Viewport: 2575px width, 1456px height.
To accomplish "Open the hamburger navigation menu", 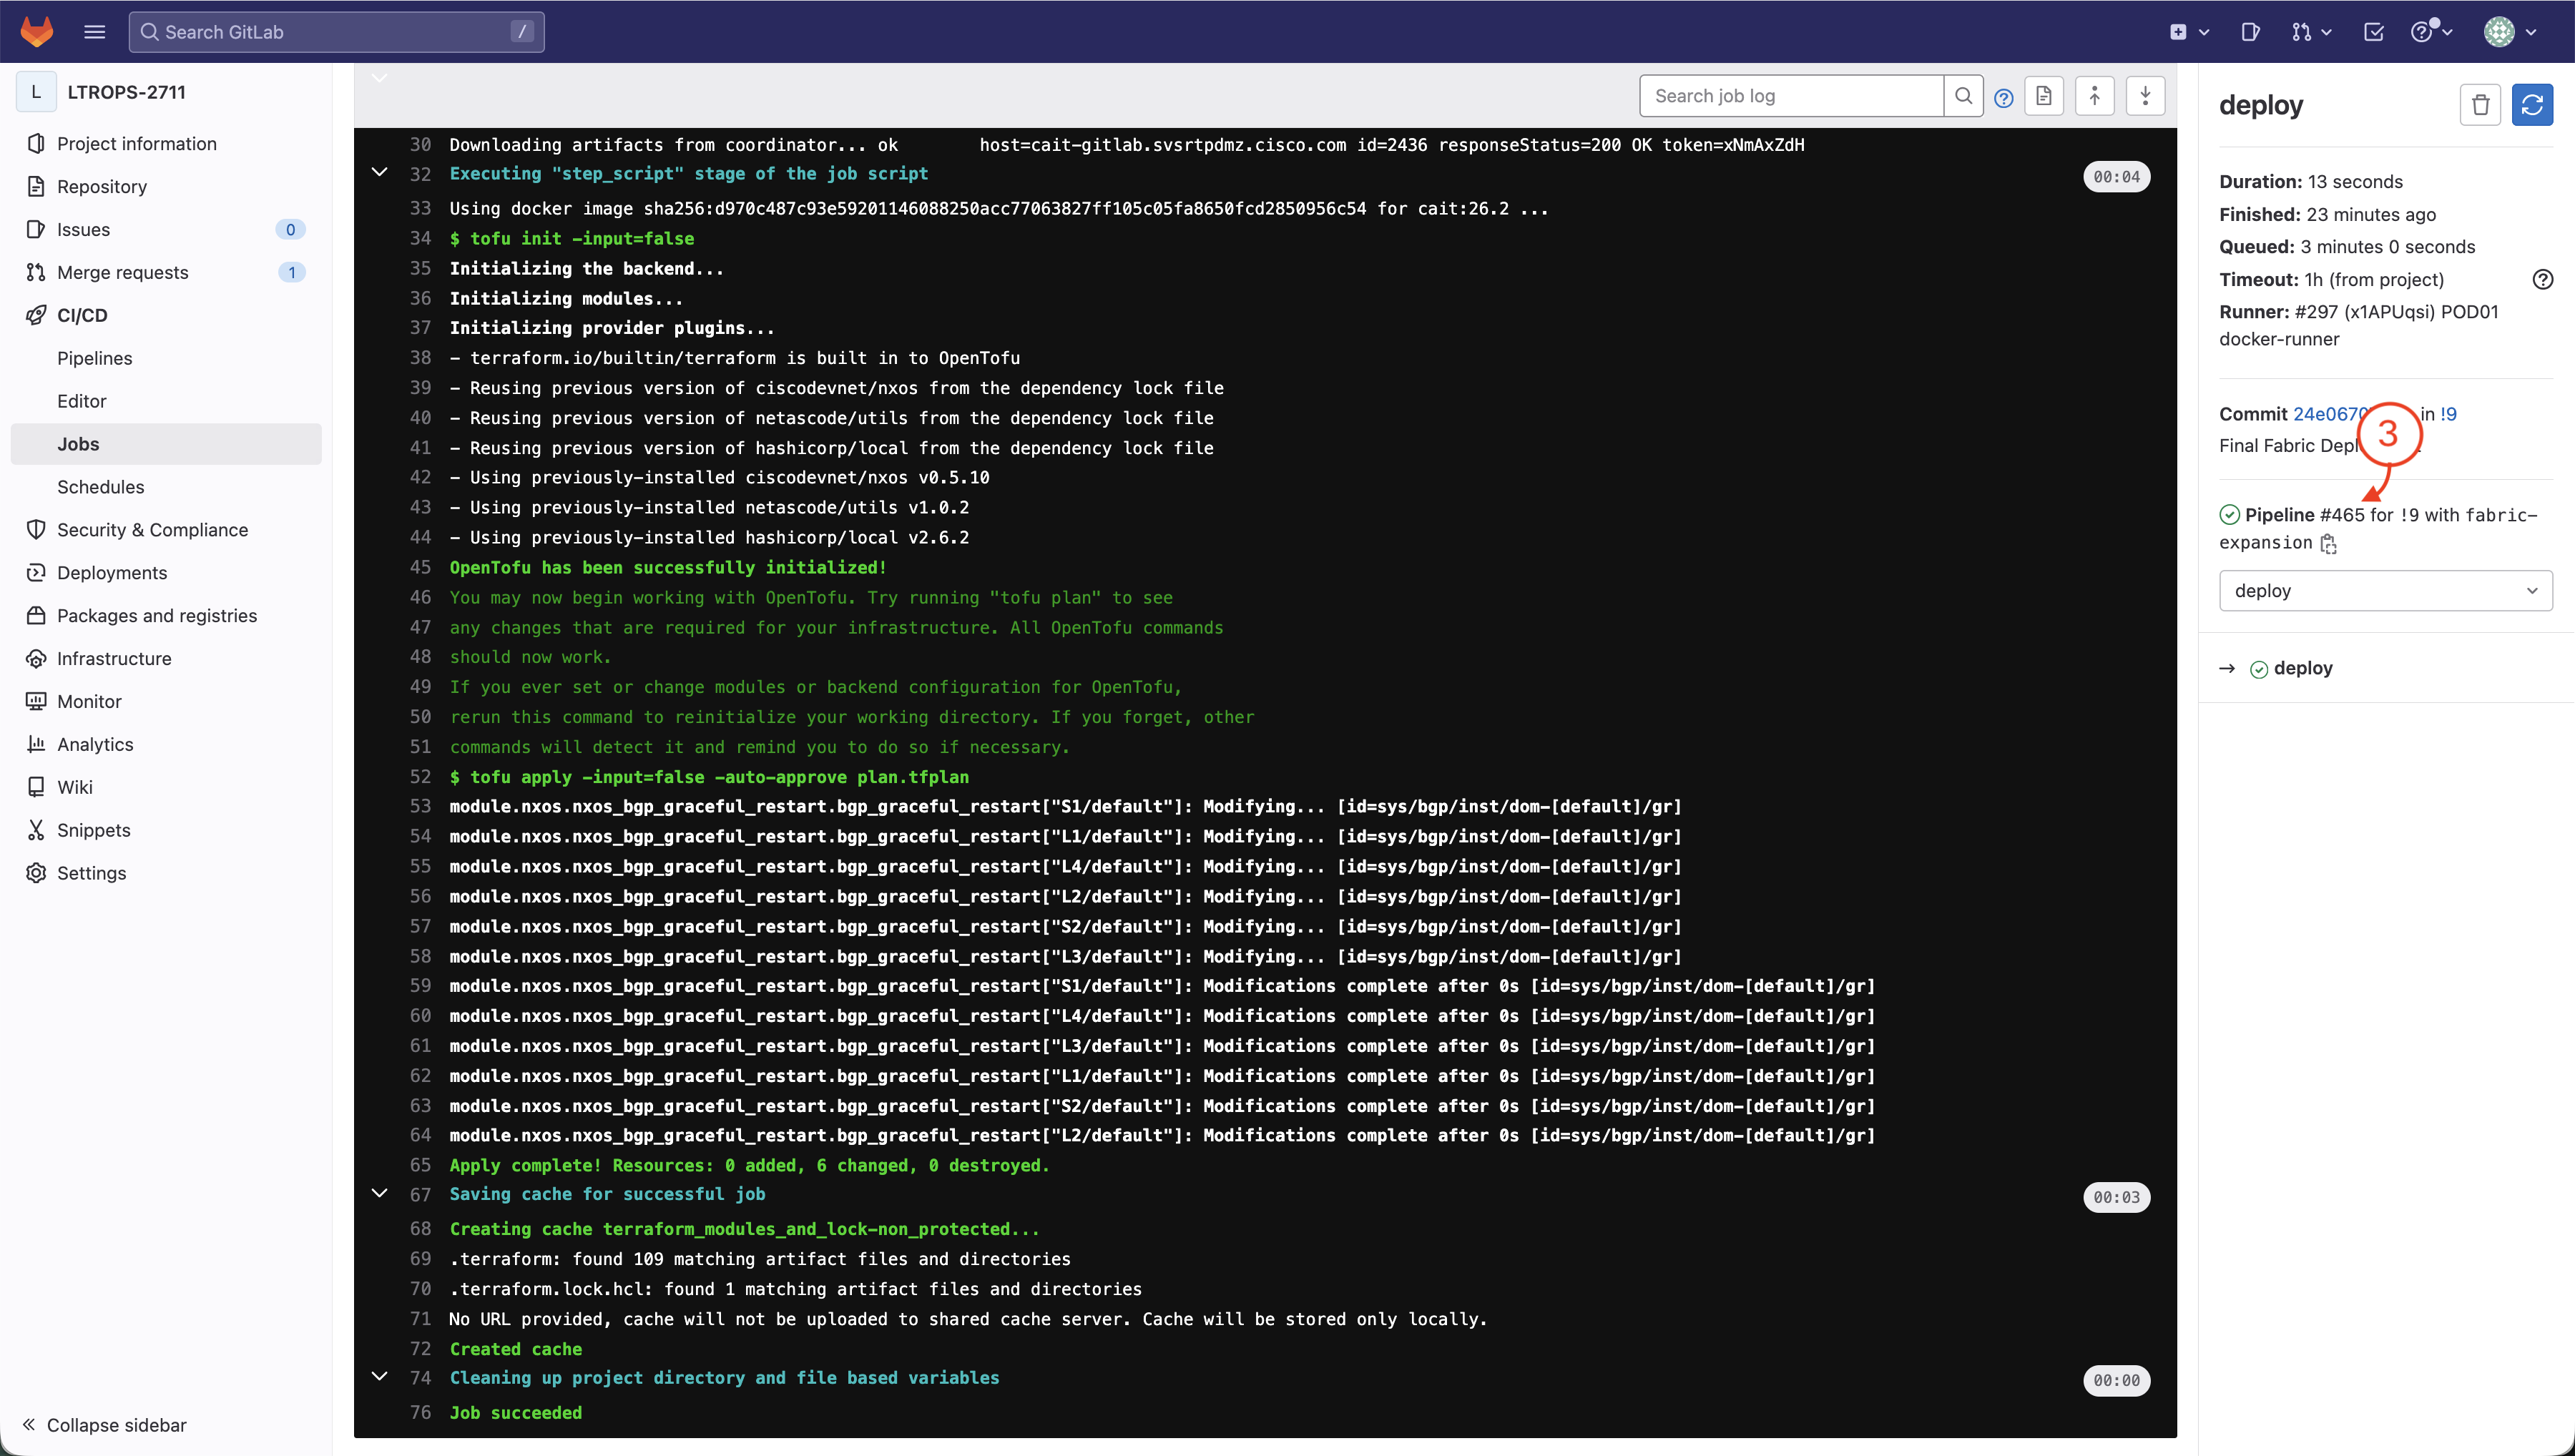I will point(94,31).
